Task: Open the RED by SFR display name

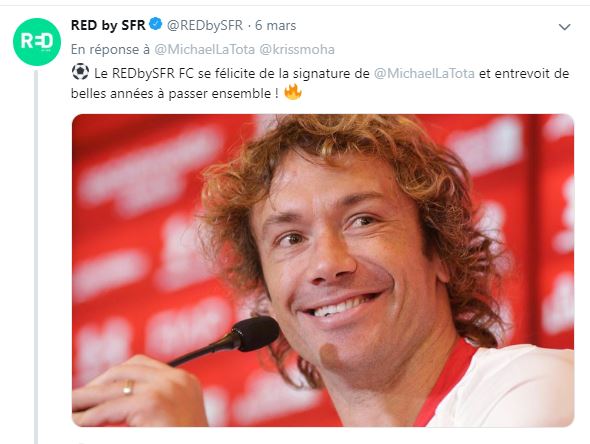Action: tap(108, 25)
